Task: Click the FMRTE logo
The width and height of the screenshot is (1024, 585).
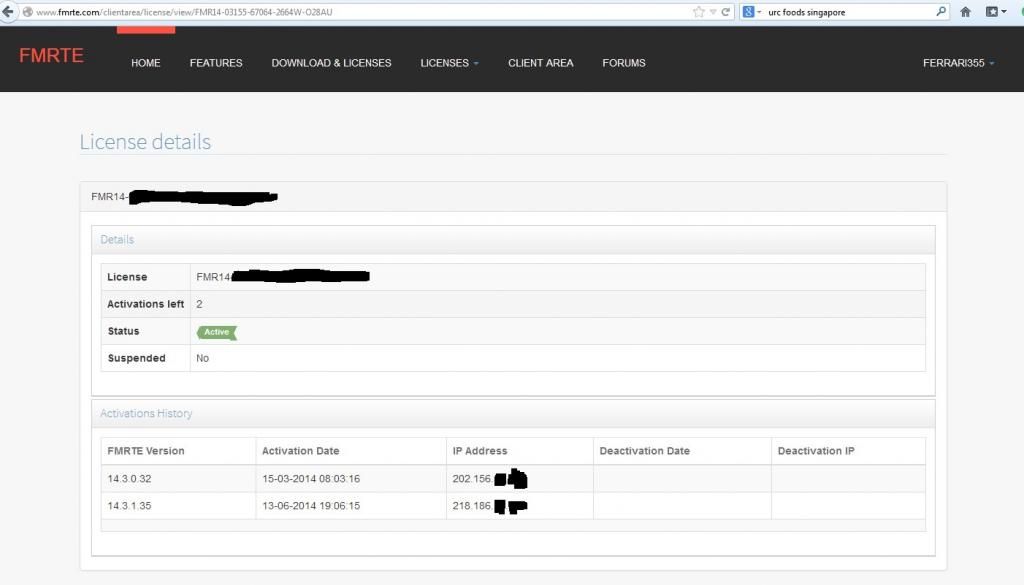Action: click(x=51, y=56)
